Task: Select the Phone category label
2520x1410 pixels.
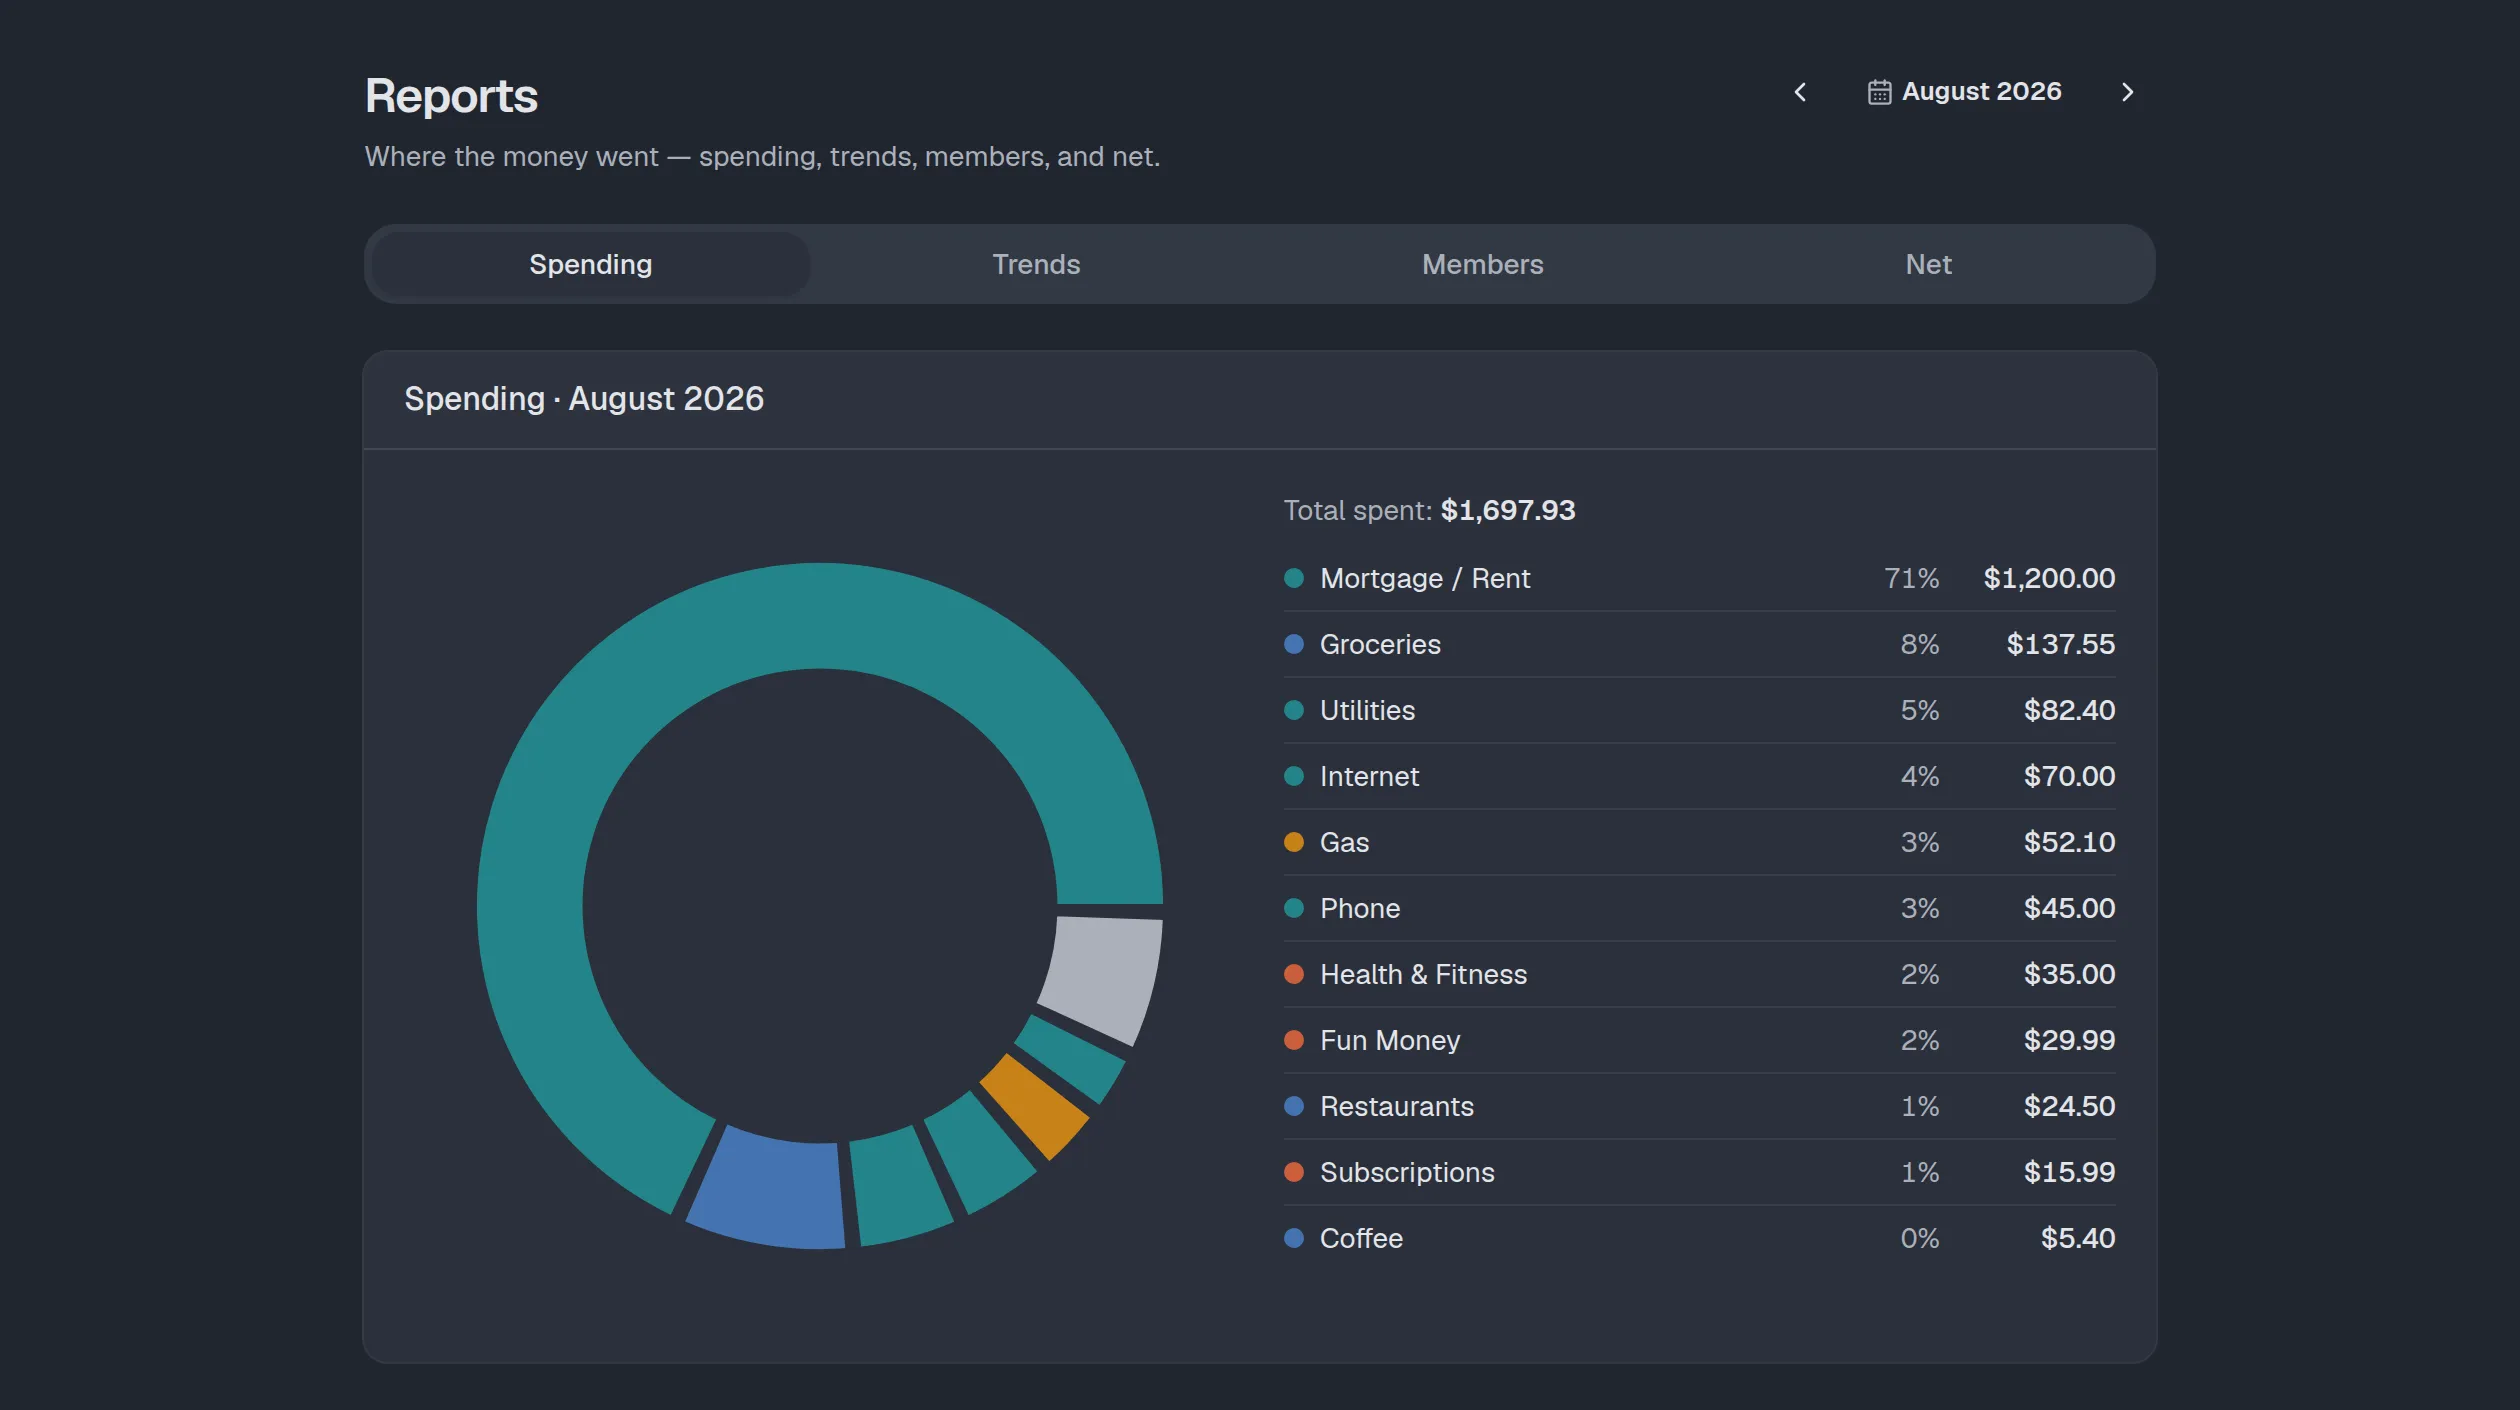Action: pyautogui.click(x=1360, y=908)
